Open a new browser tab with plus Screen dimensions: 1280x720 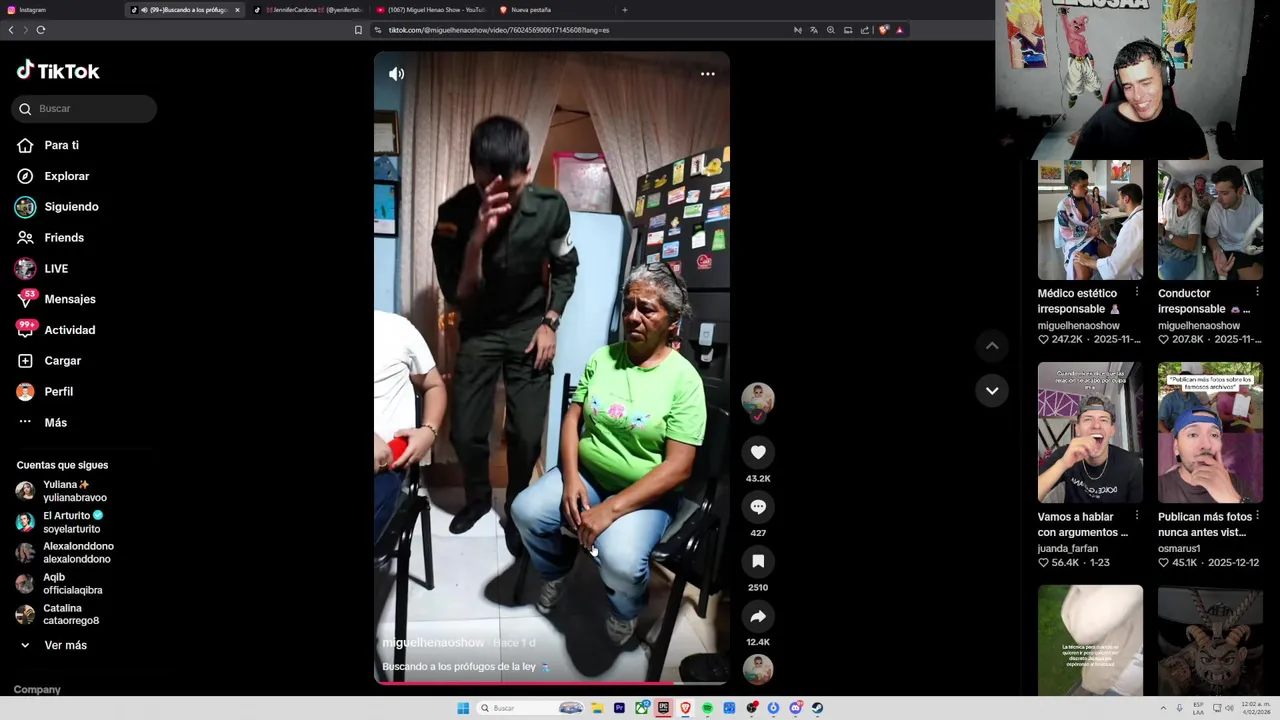point(625,10)
